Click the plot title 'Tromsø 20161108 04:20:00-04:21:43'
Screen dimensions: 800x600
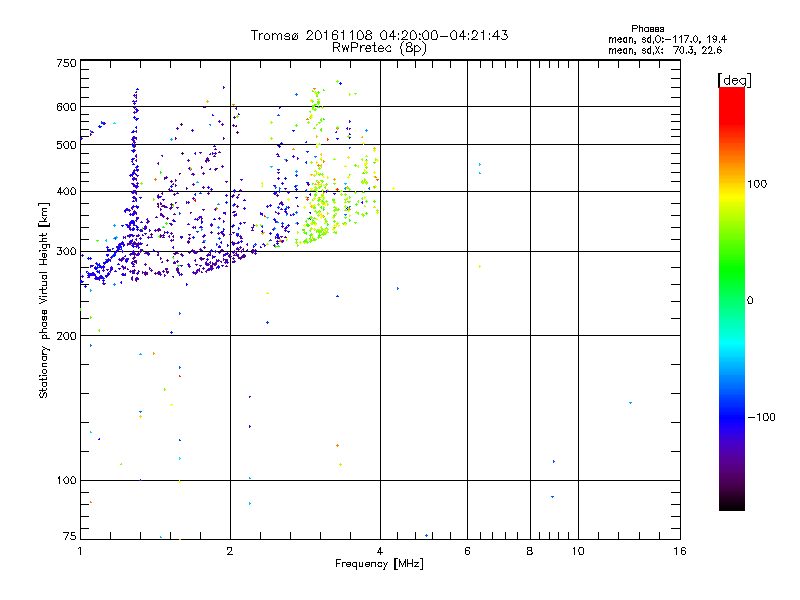coord(379,35)
